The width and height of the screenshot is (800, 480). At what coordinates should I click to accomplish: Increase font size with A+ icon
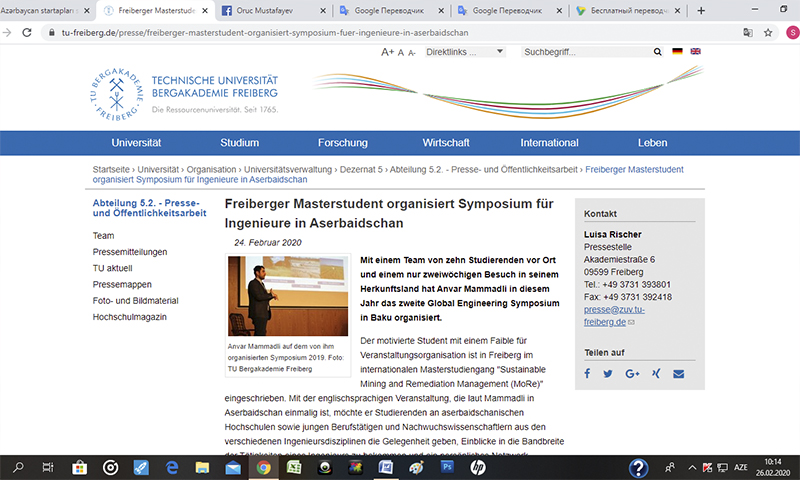click(x=387, y=52)
